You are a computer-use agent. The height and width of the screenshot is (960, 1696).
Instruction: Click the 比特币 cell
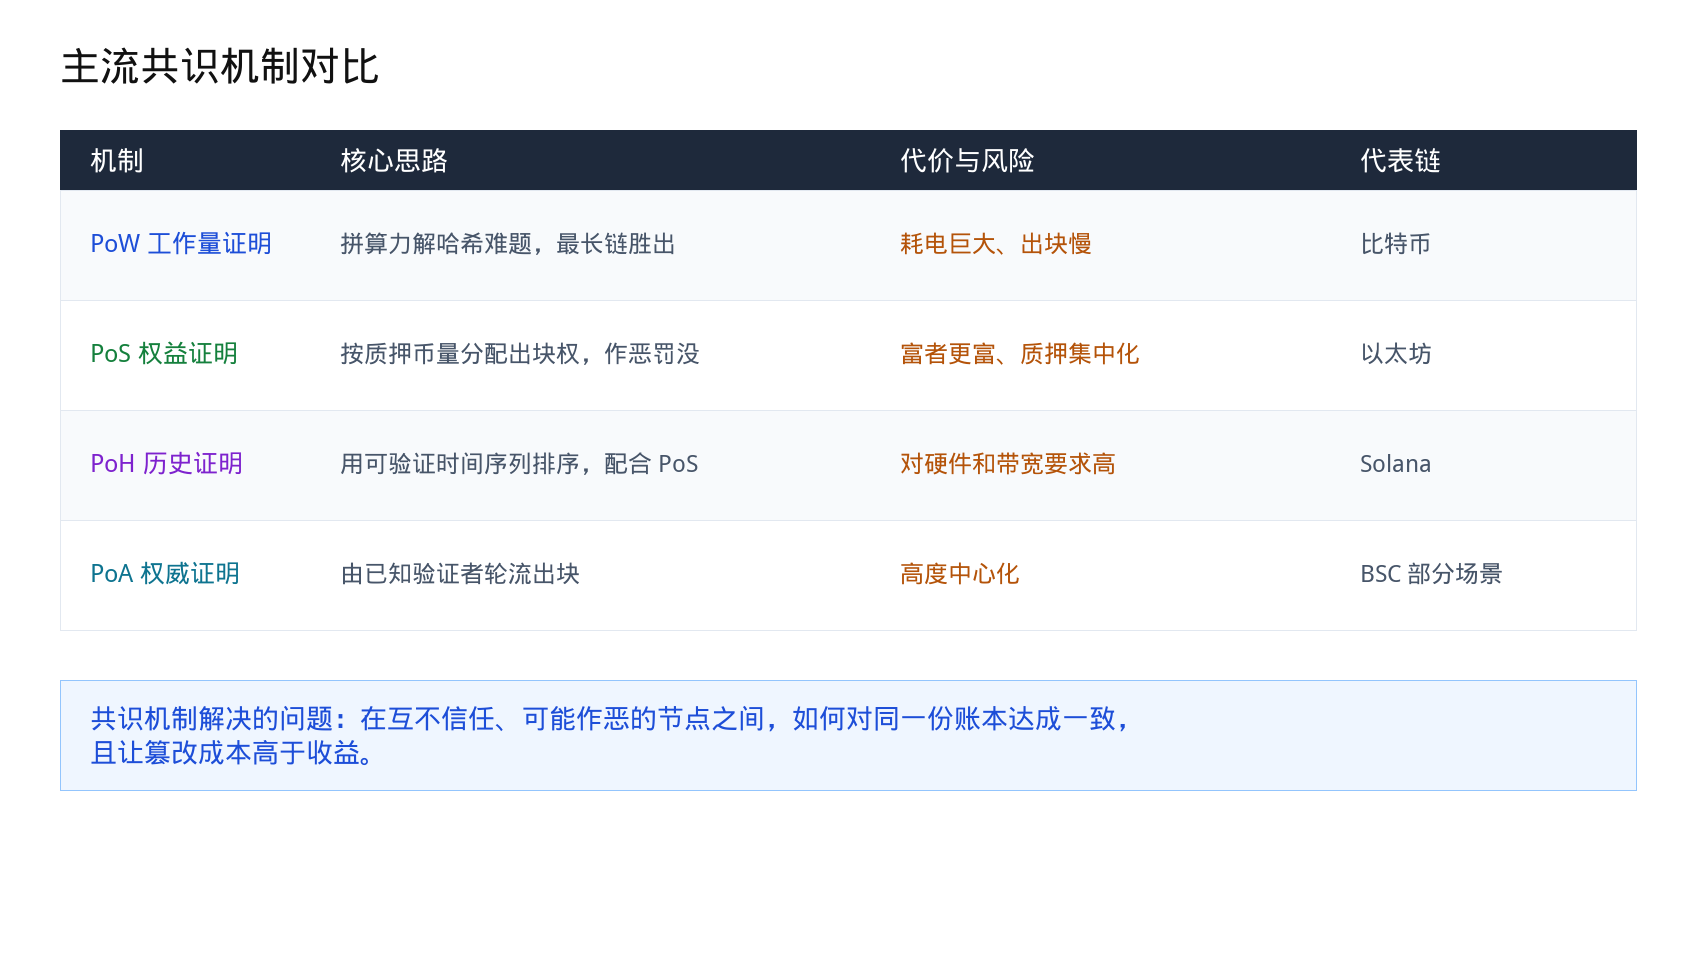[x=1395, y=244]
